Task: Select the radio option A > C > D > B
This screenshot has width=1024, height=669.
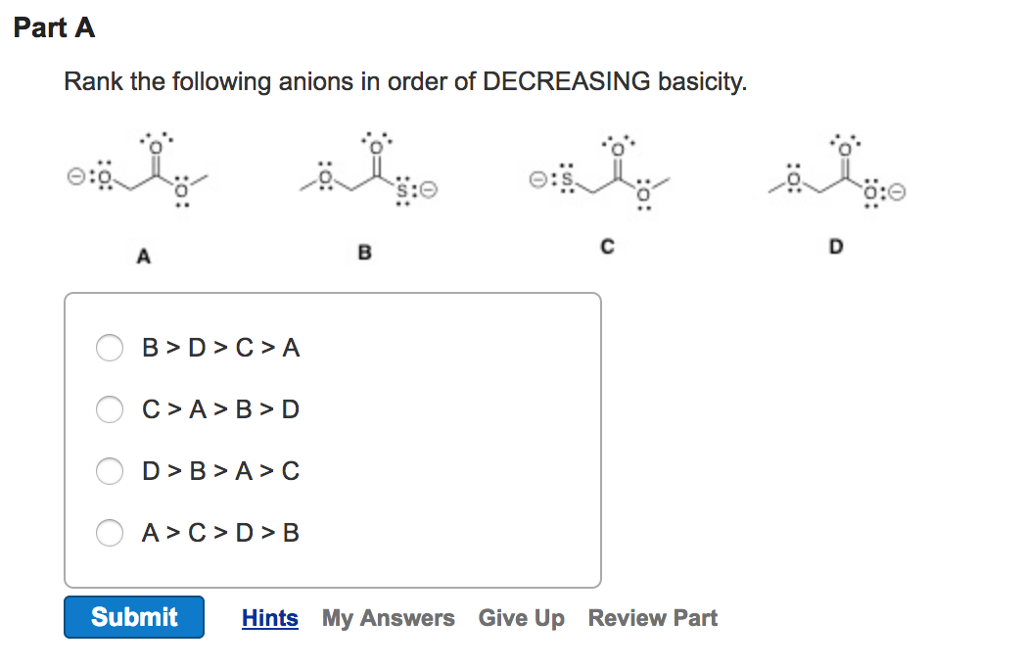Action: click(x=110, y=533)
